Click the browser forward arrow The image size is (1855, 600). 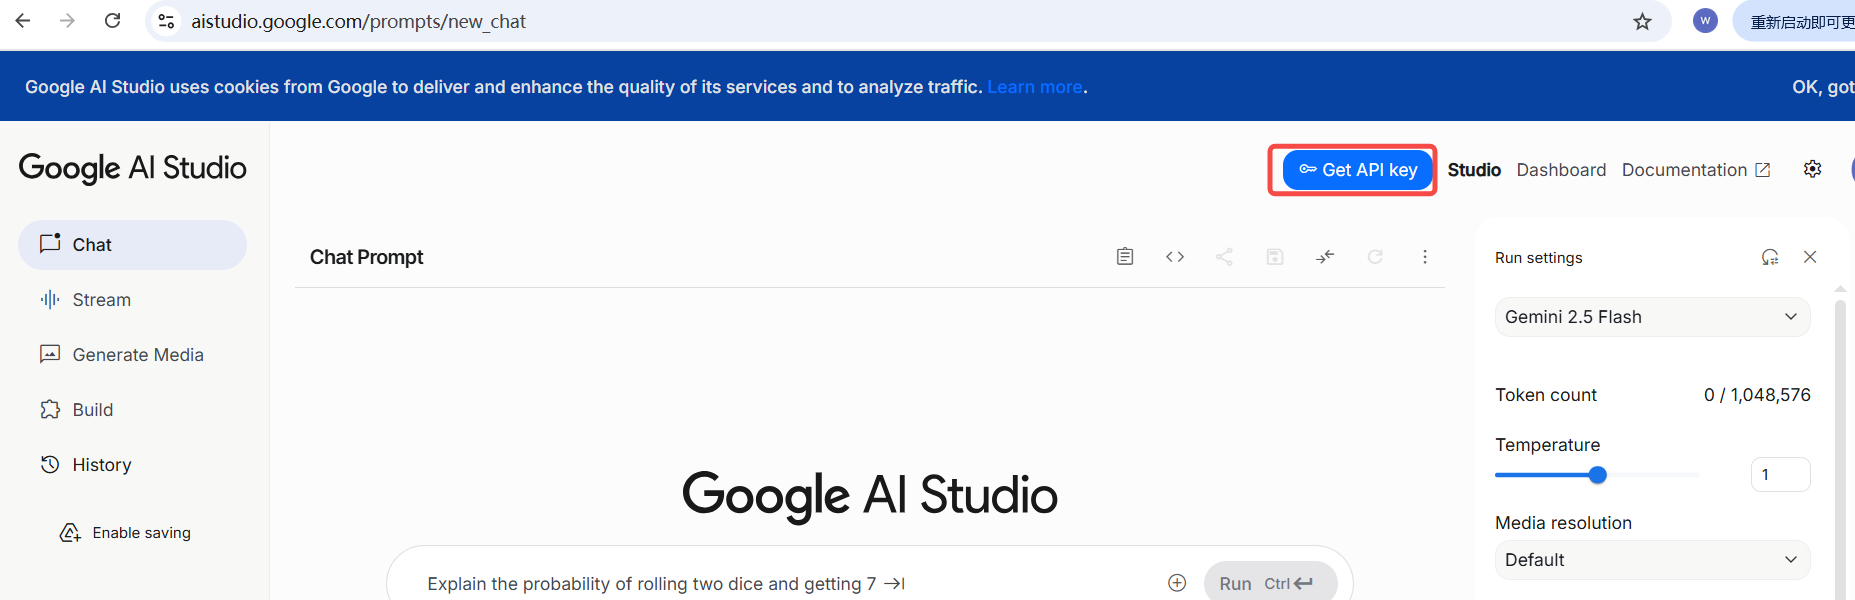(x=67, y=21)
